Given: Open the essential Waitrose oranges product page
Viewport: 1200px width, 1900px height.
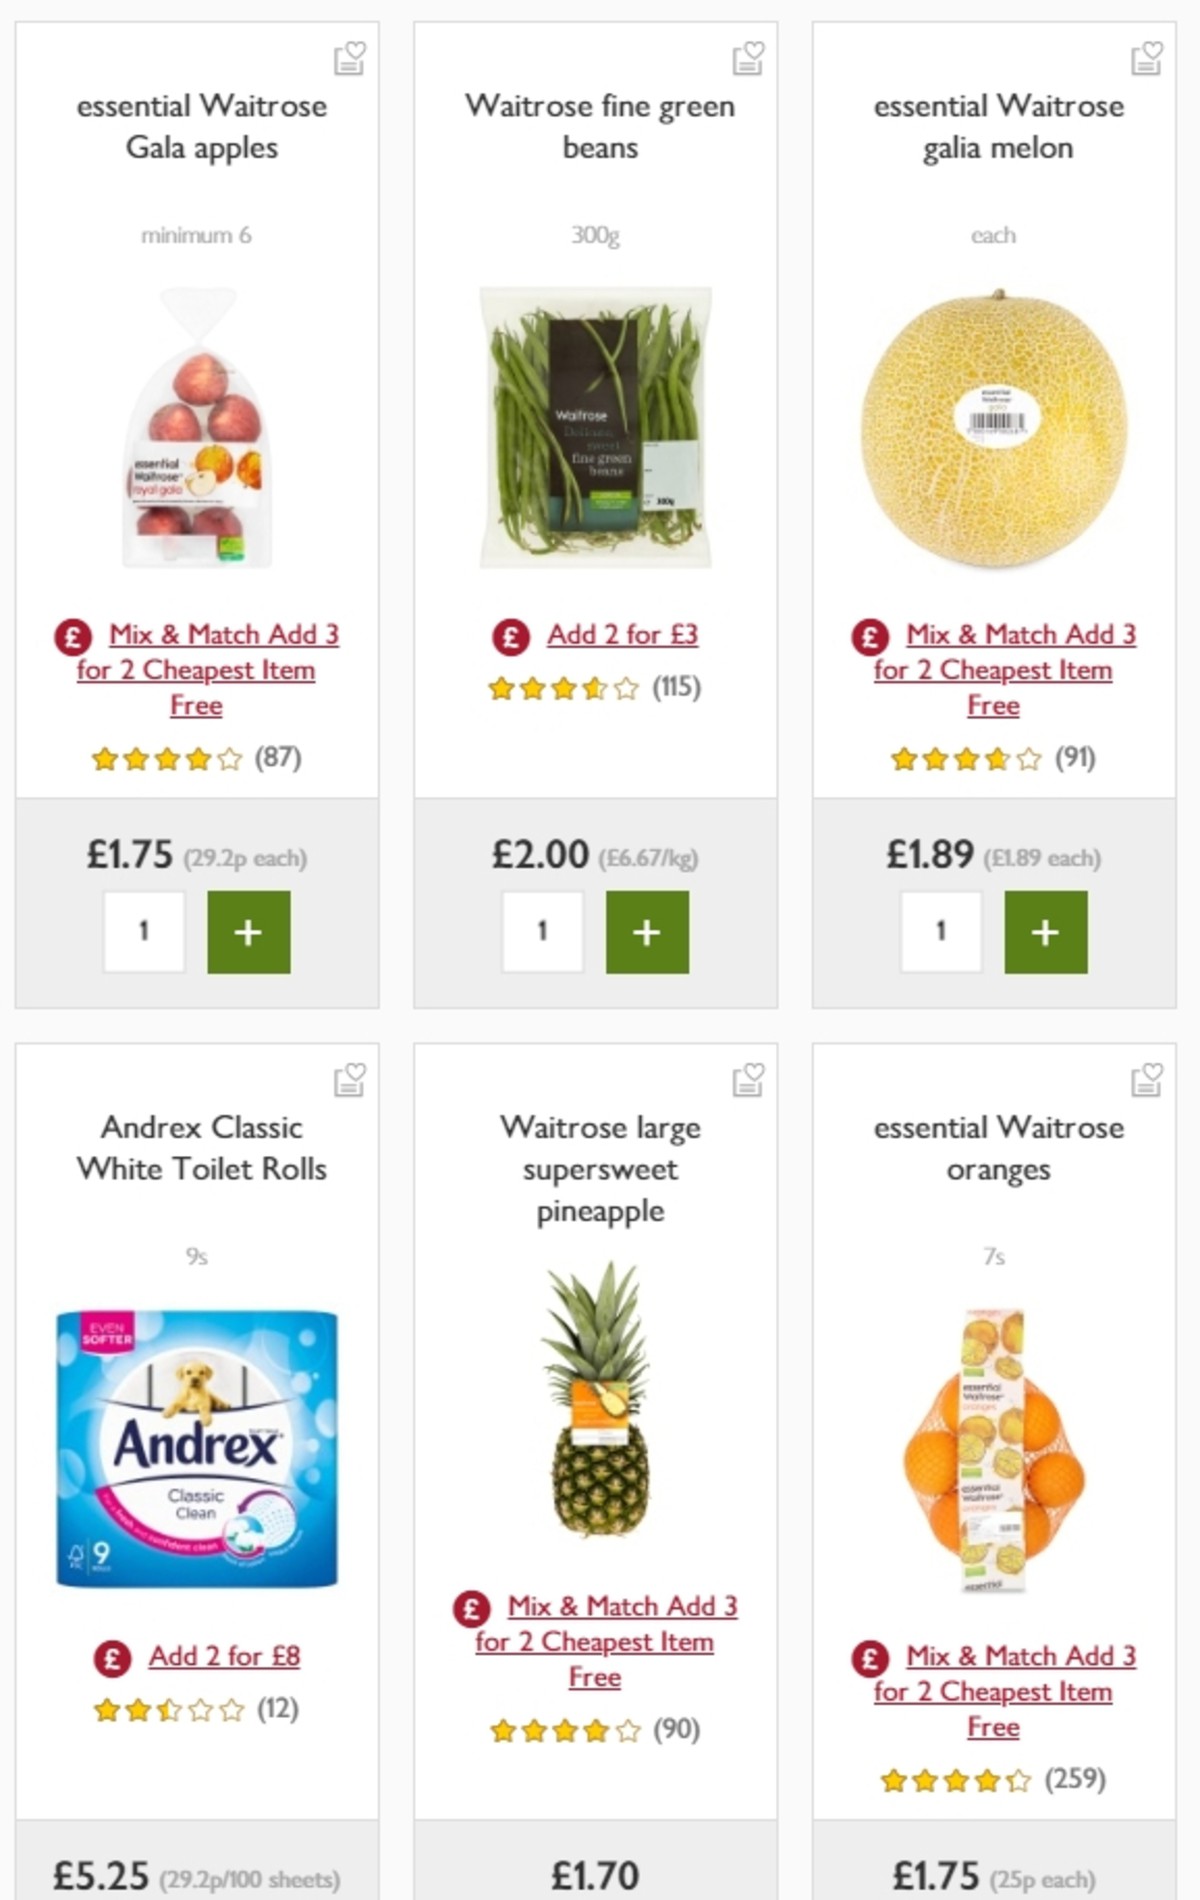Looking at the screenshot, I should (x=997, y=1148).
